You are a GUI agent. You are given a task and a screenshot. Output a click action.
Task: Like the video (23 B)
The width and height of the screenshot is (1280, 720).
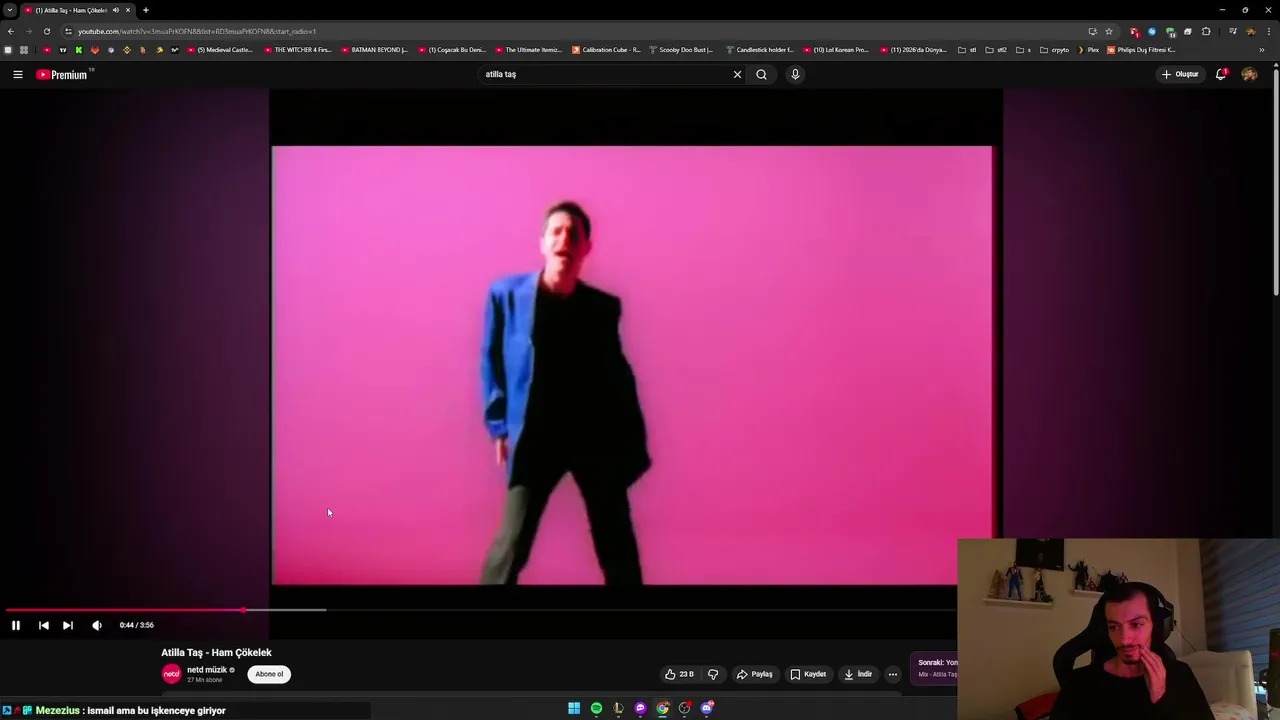coord(679,674)
